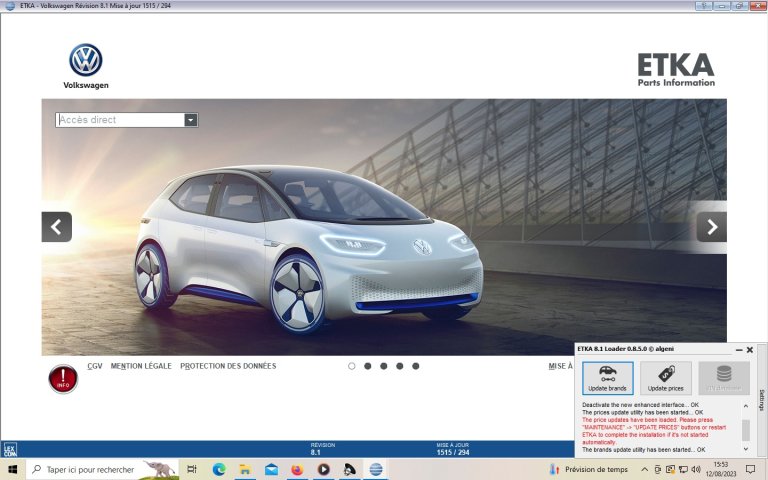Open the Accès direct dropdown arrow
768x480 pixels.
tap(191, 120)
